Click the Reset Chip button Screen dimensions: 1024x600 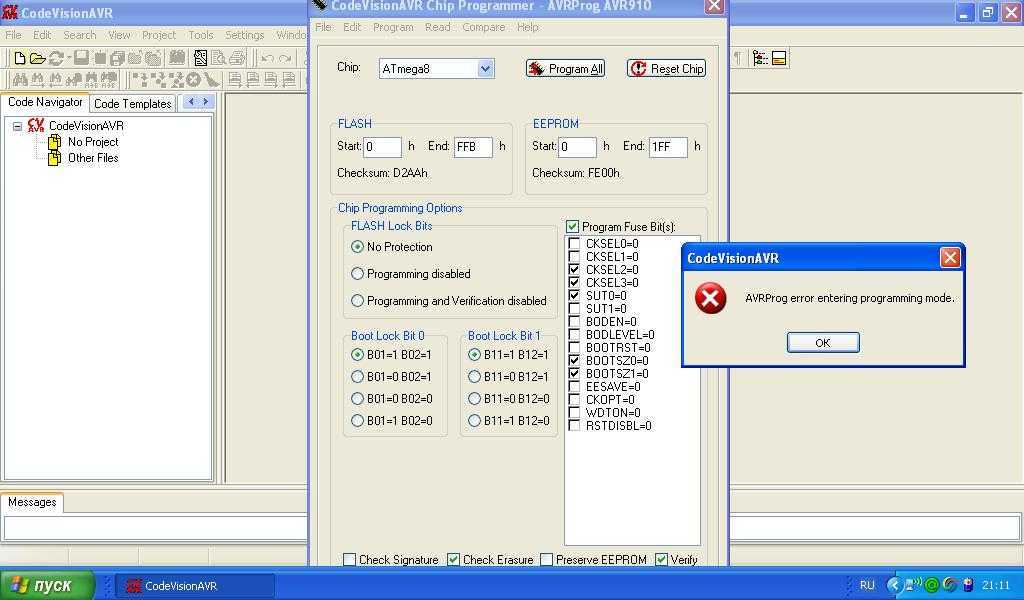(x=667, y=69)
